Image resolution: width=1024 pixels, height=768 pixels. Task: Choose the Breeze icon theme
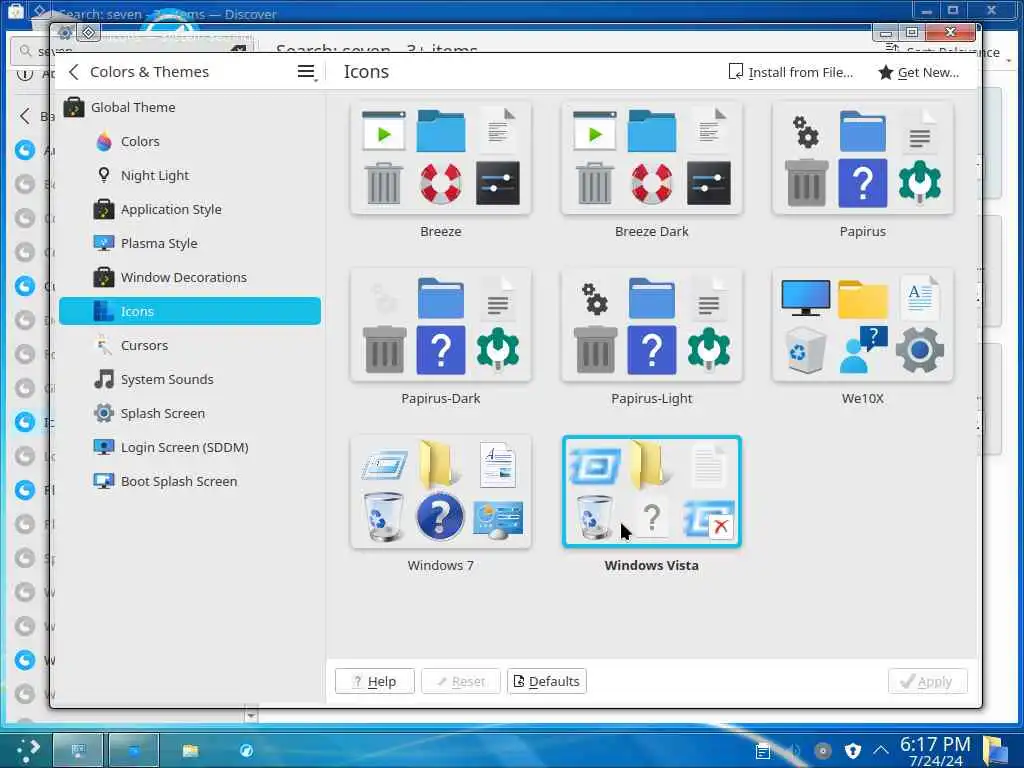(441, 158)
